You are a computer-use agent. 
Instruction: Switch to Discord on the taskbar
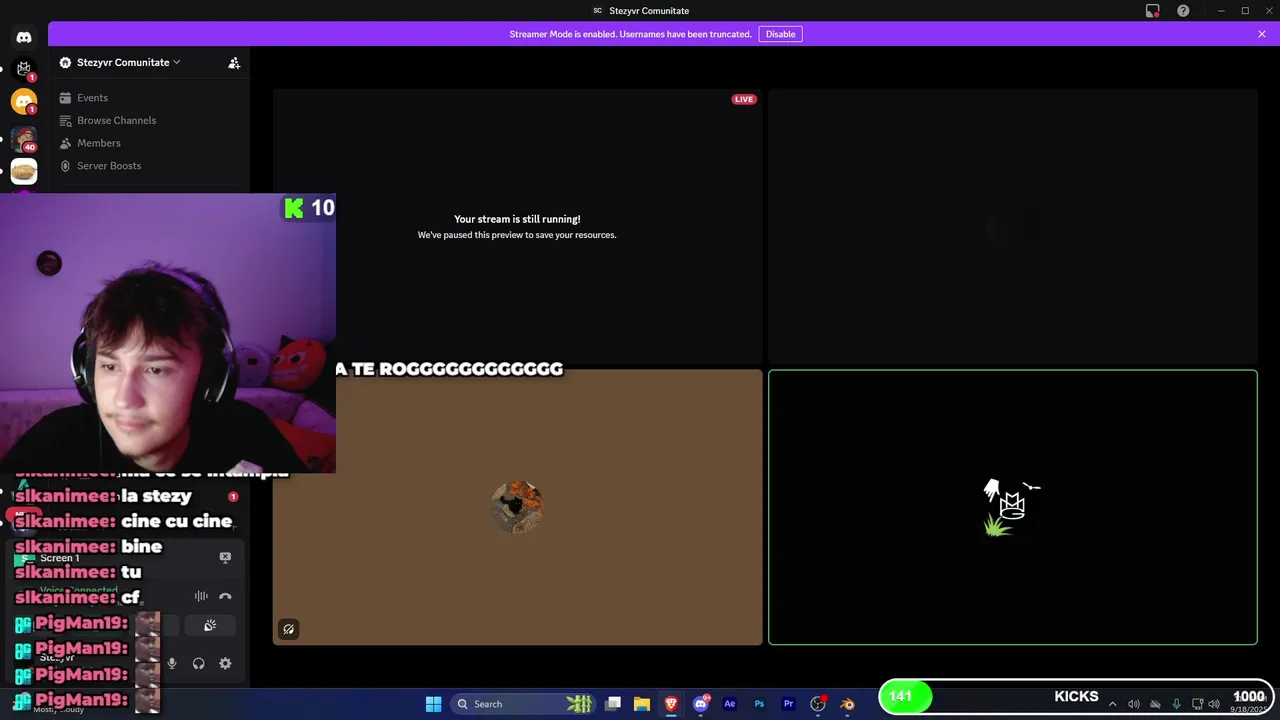click(x=701, y=704)
